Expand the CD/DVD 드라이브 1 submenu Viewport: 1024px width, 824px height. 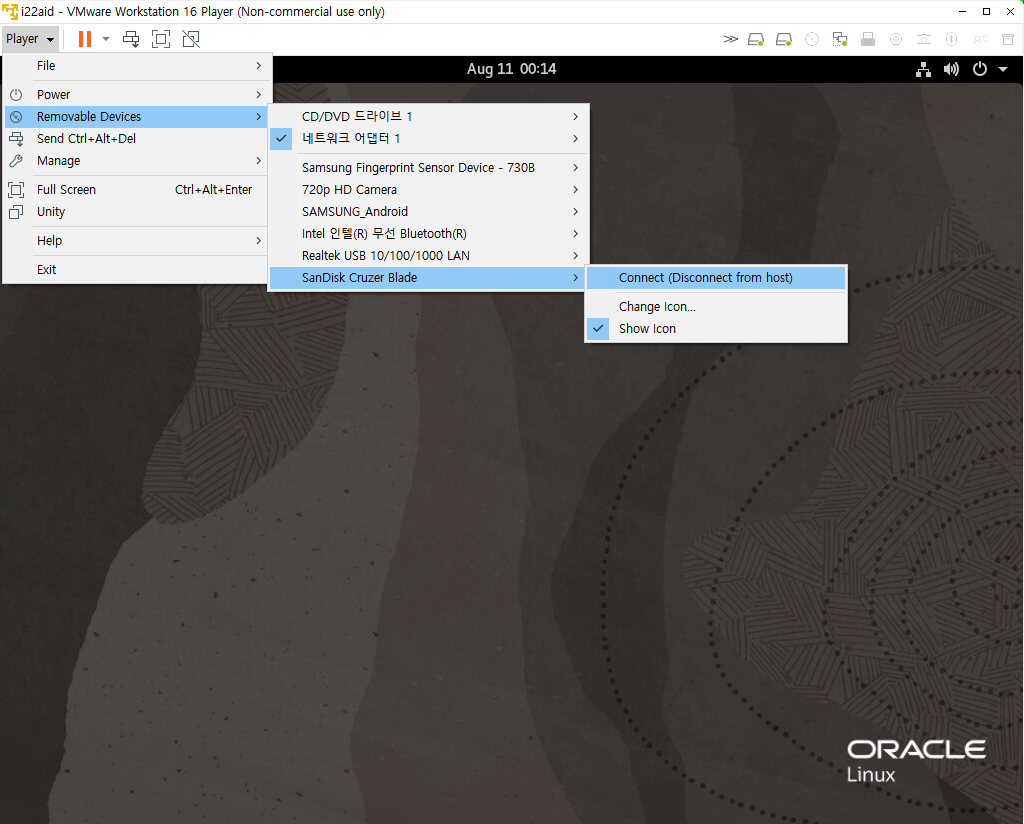tap(428, 117)
